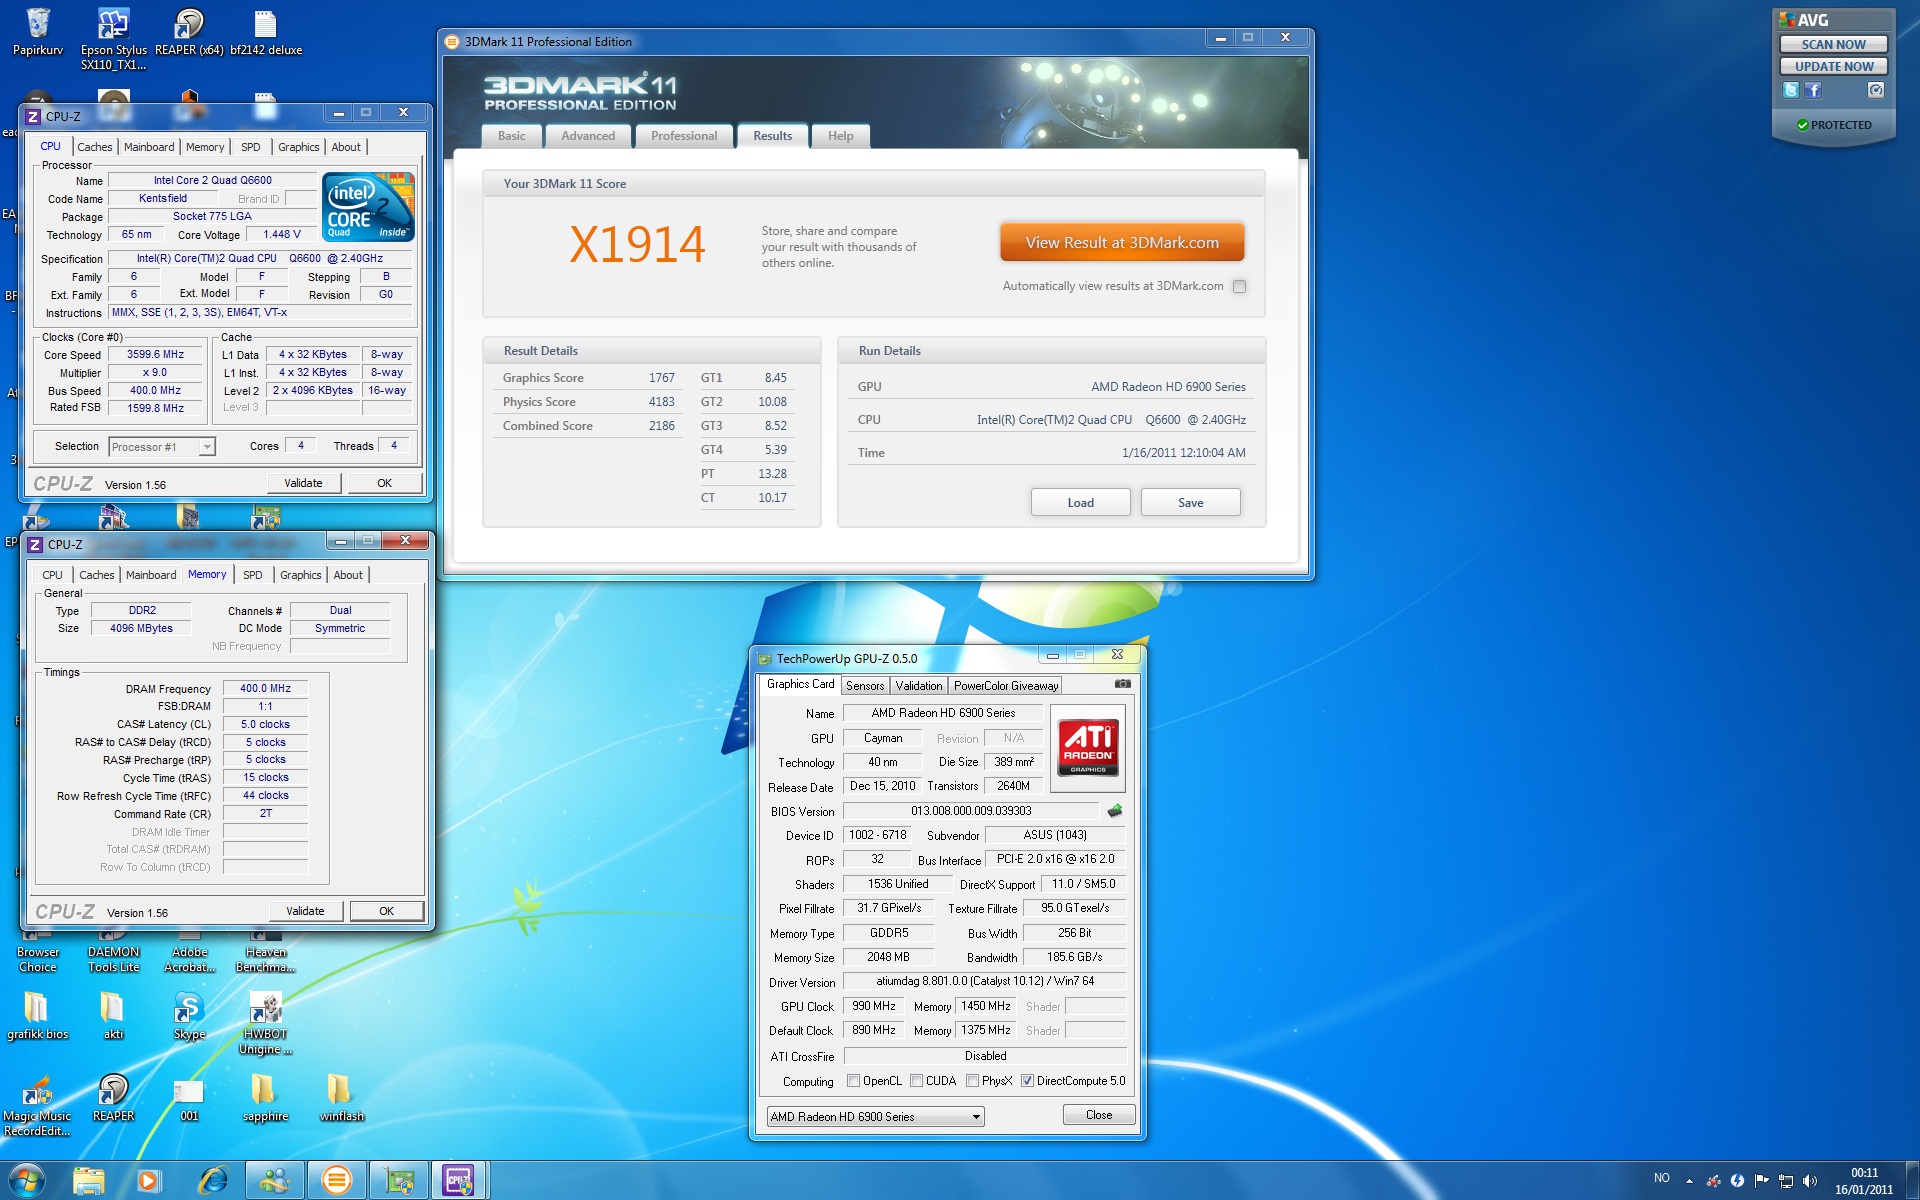This screenshot has width=1920, height=1200.
Task: Click the GPU-Z screenshot camera icon
Action: [1123, 684]
